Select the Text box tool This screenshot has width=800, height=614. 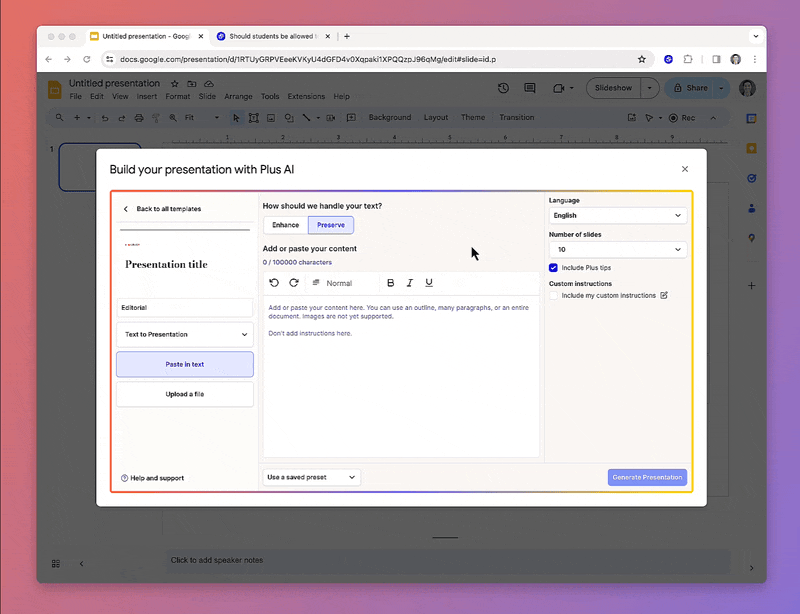pyautogui.click(x=253, y=118)
